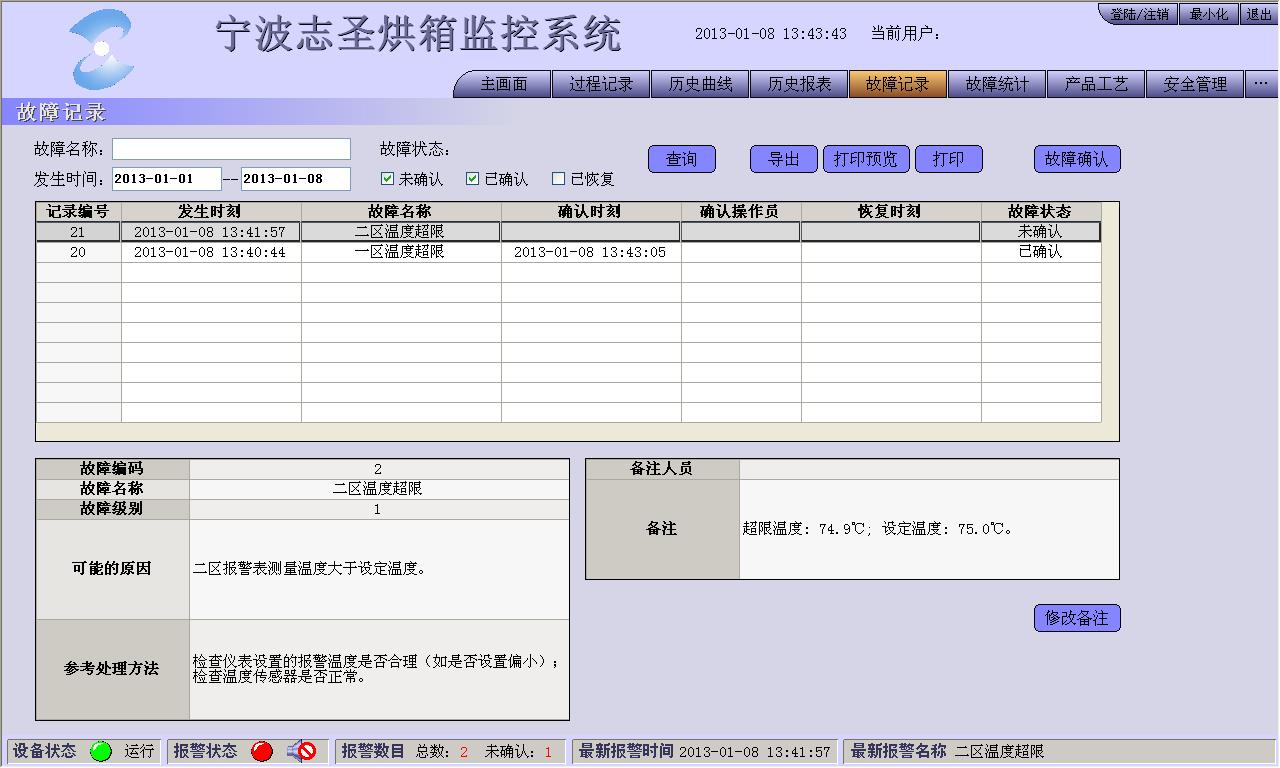Click the 未确认 status cell in row 21
Viewport: 1280px width, 768px height.
click(x=1041, y=232)
